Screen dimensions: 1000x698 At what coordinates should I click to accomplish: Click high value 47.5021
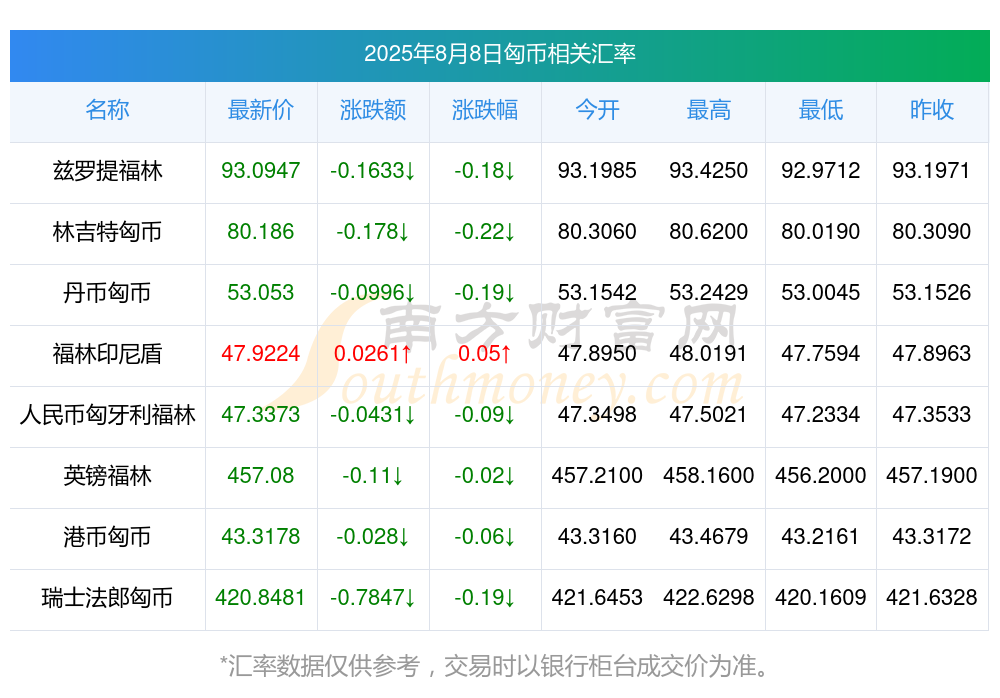point(709,415)
